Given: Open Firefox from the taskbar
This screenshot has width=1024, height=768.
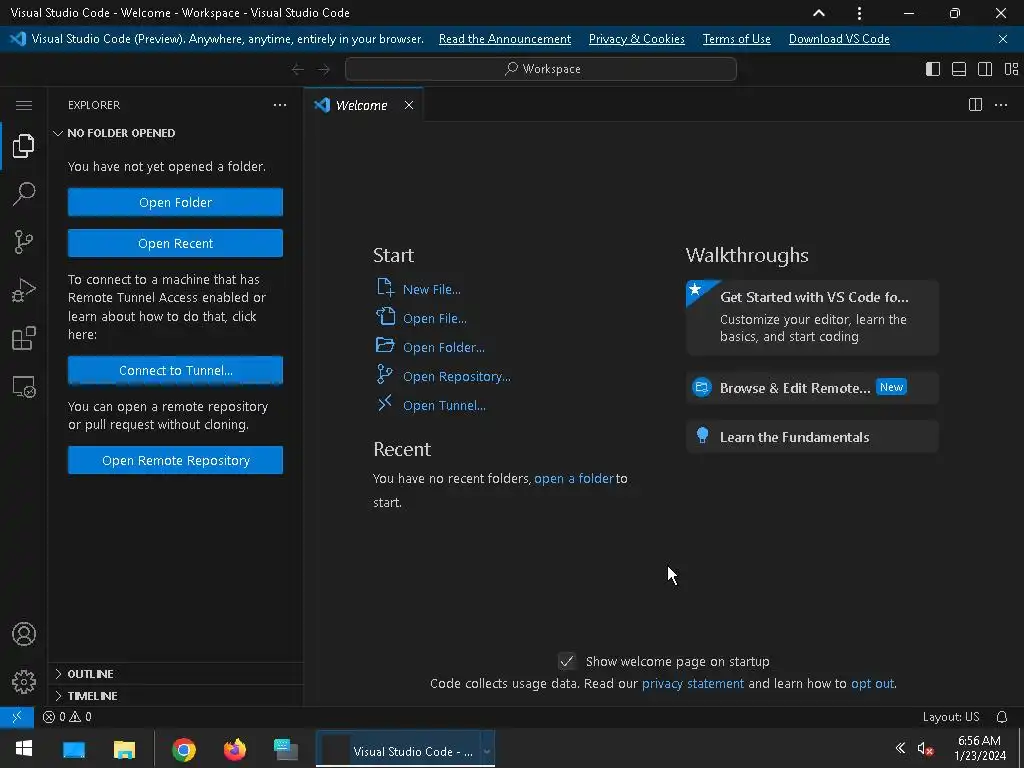Looking at the screenshot, I should tap(235, 750).
